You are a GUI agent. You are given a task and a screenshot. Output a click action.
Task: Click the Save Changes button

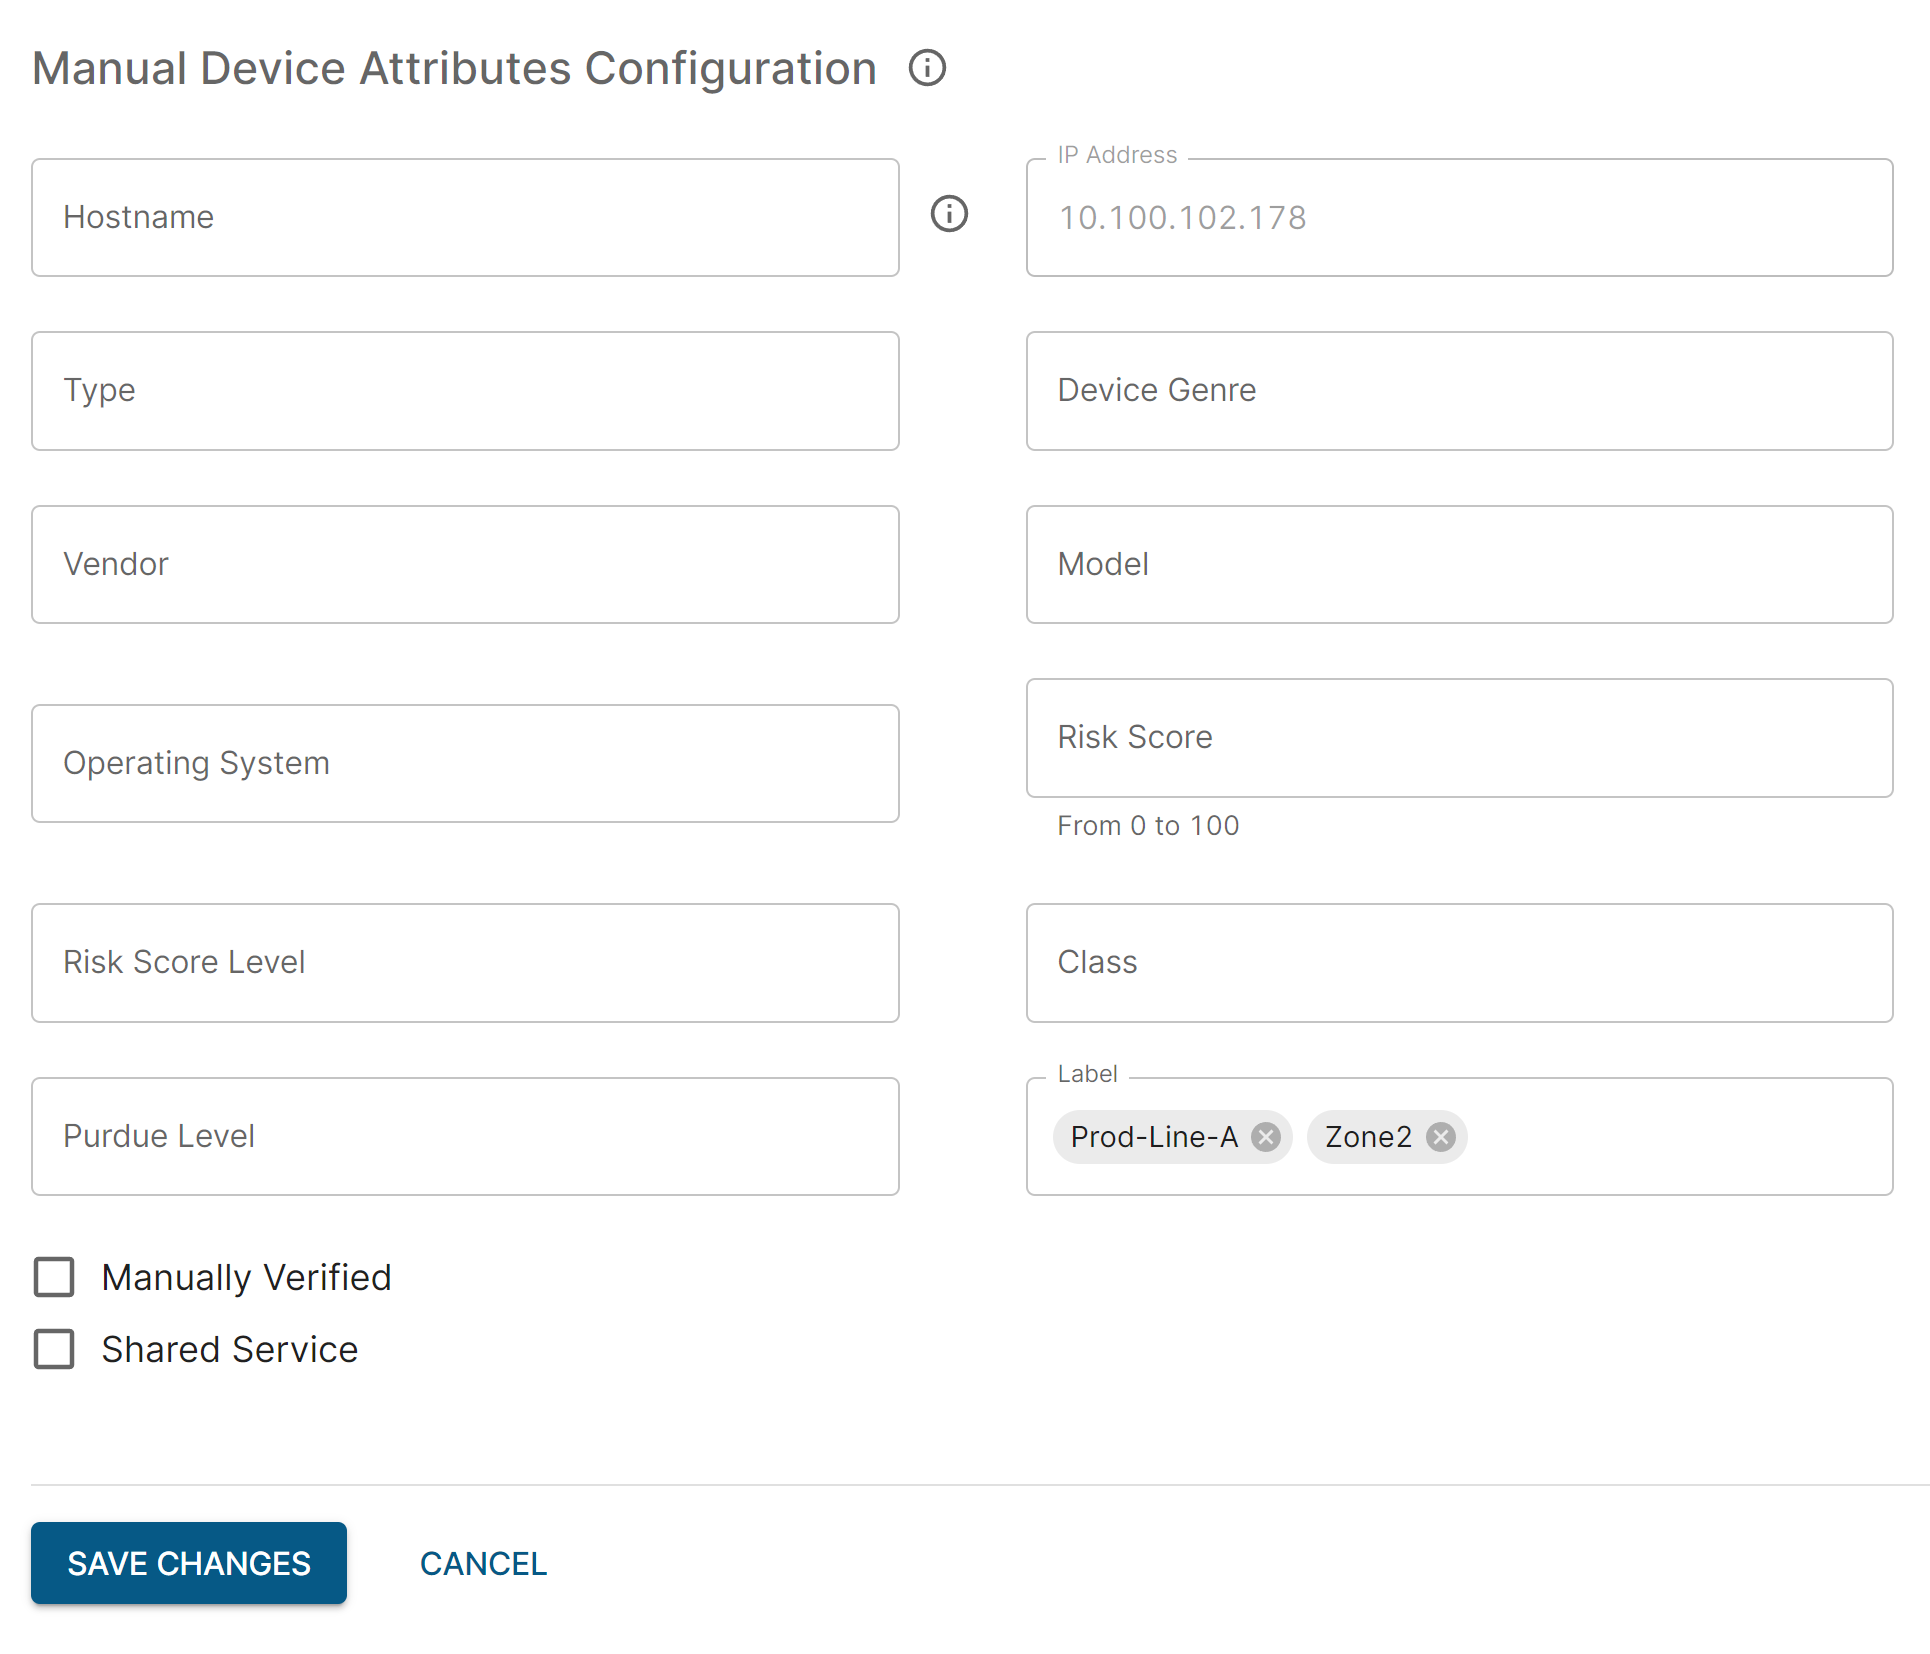(189, 1563)
